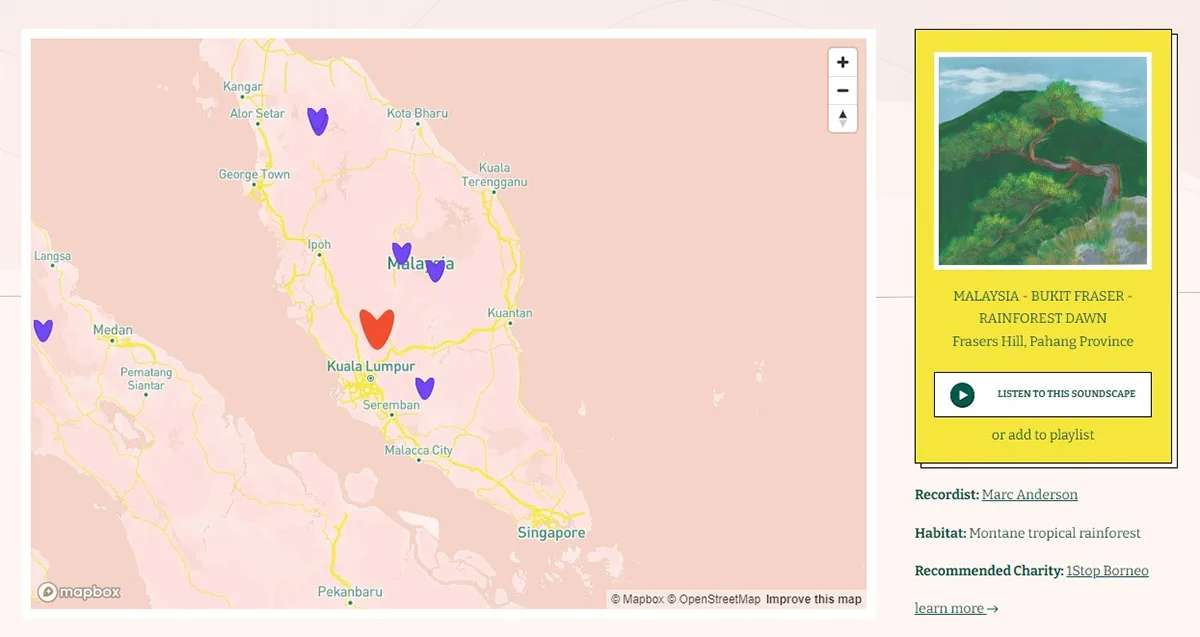1200x637 pixels.
Task: Click the George Town map label
Action: pyautogui.click(x=254, y=174)
